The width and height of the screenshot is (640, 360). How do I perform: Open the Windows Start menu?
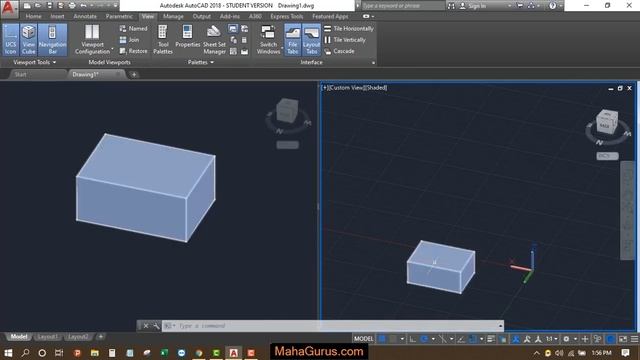[x=8, y=353]
